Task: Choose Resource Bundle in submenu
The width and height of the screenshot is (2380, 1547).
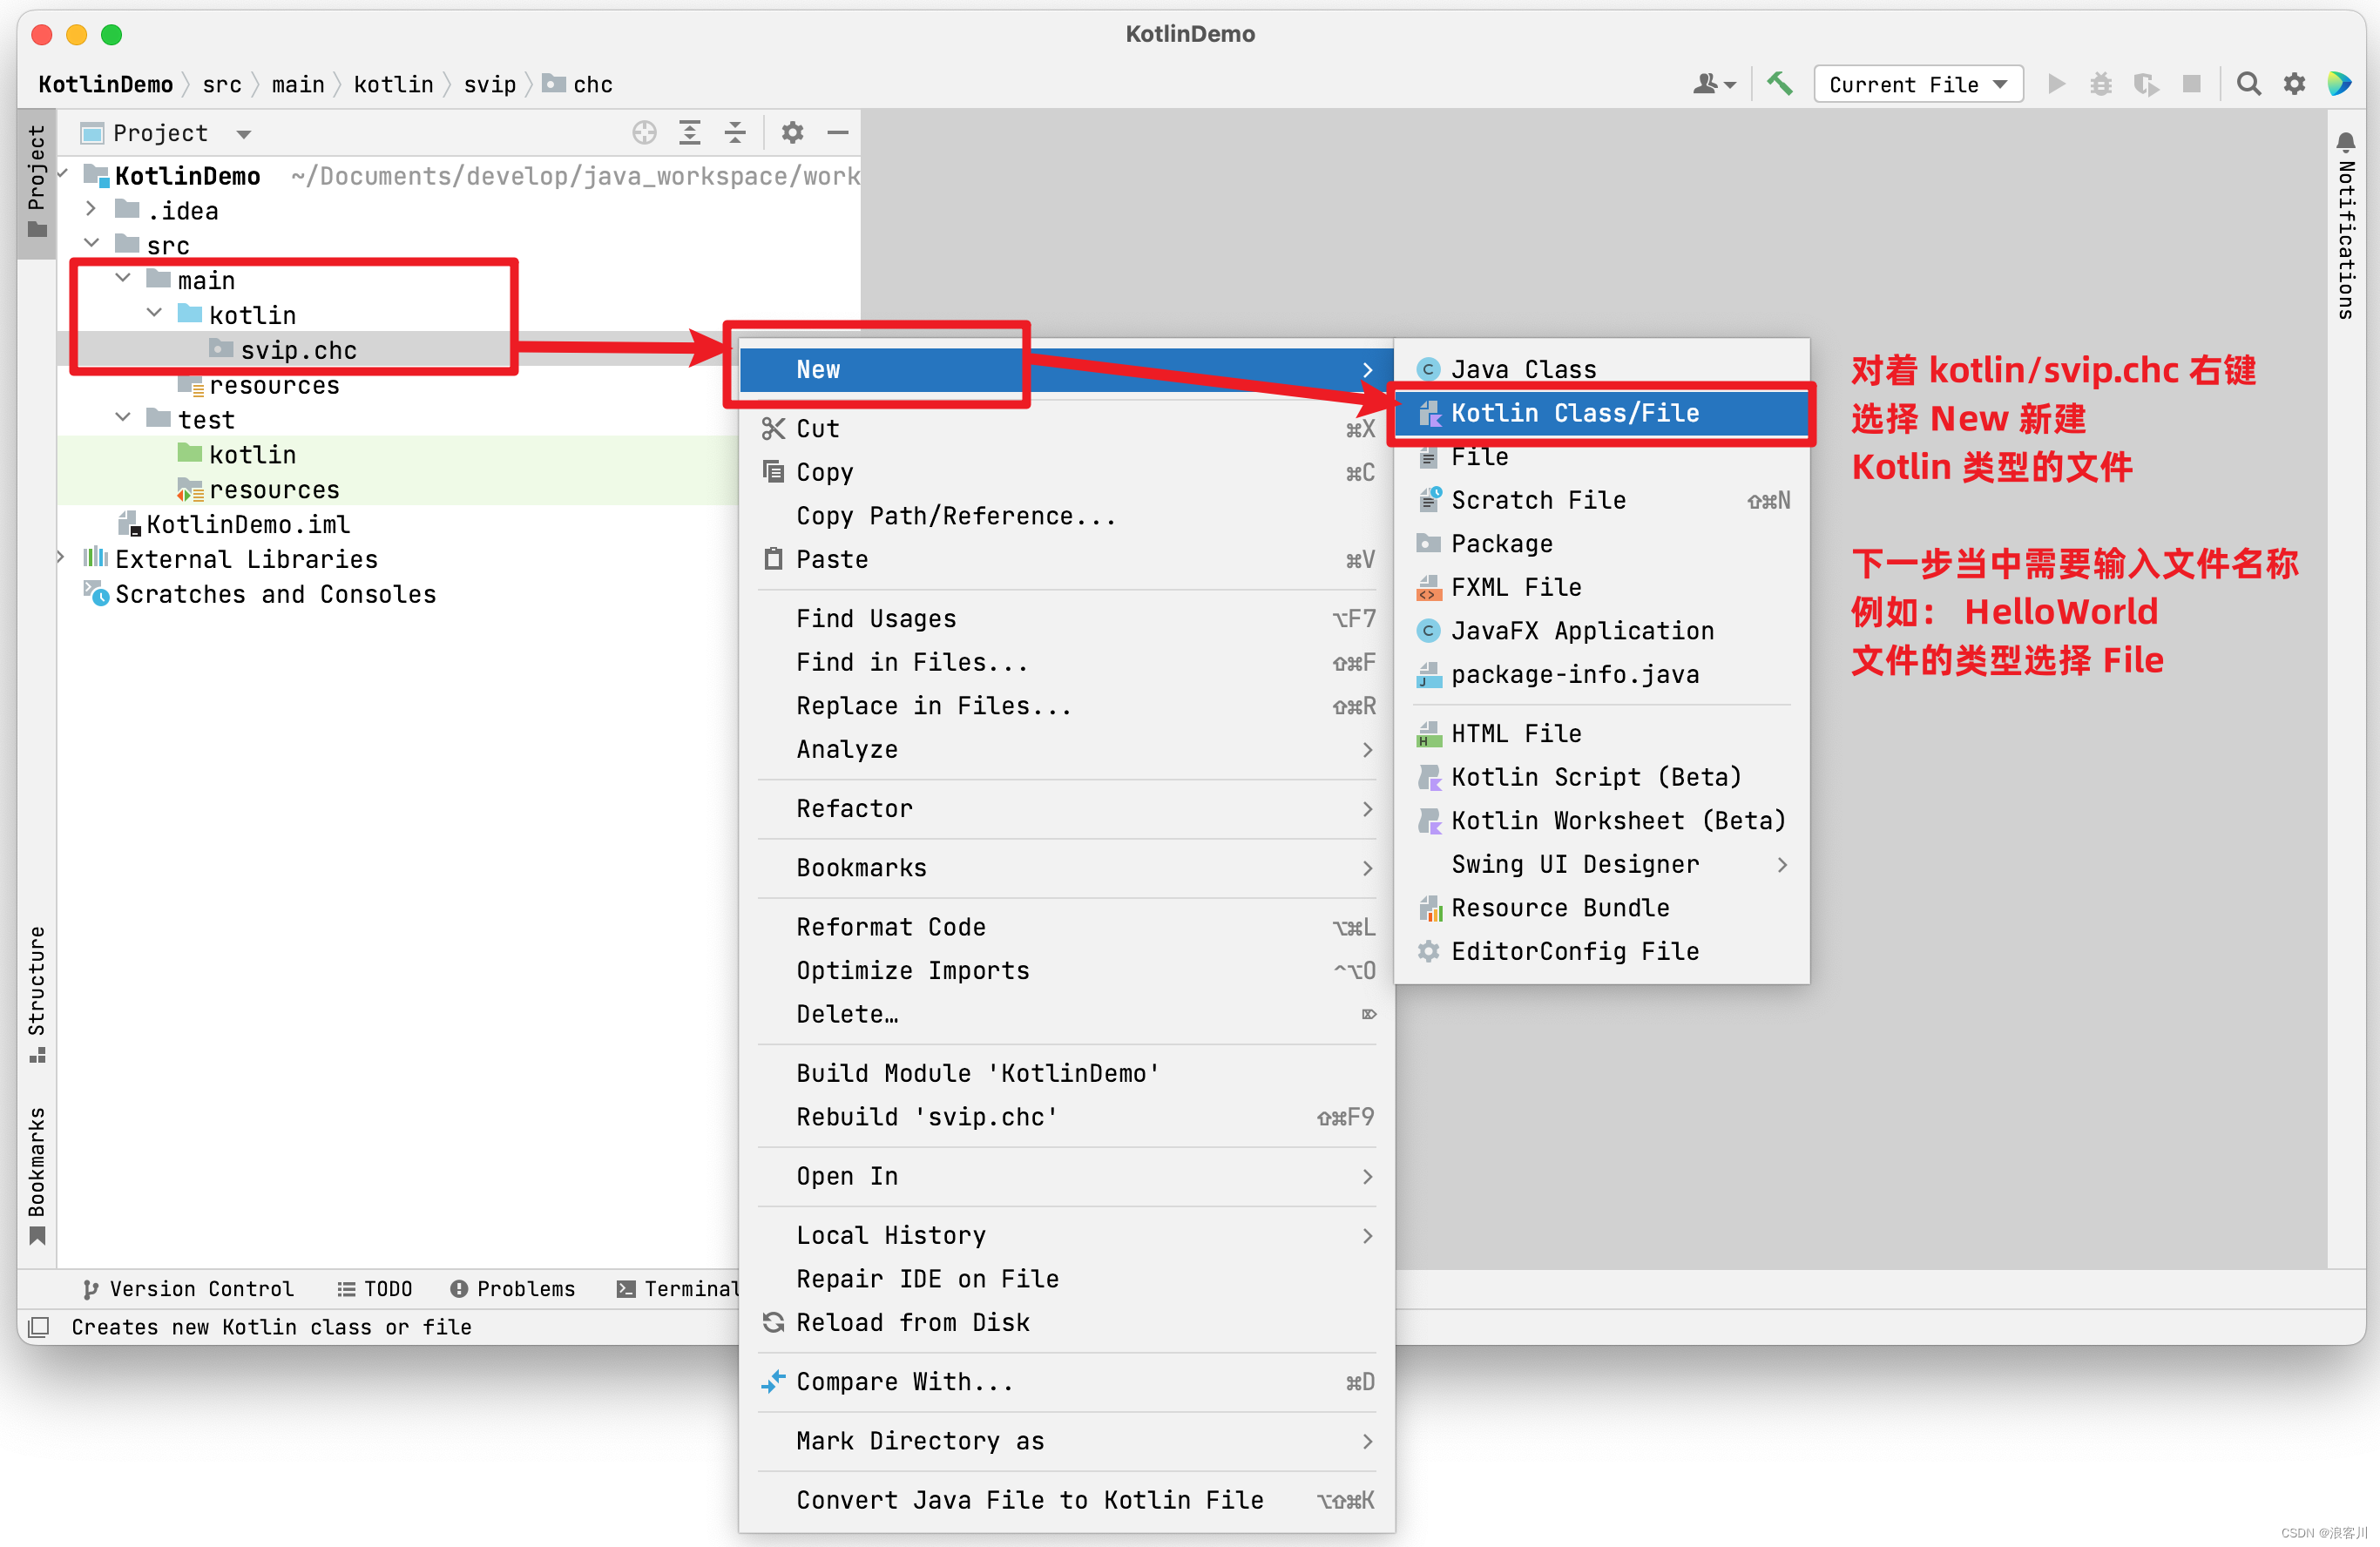Action: [1601, 908]
